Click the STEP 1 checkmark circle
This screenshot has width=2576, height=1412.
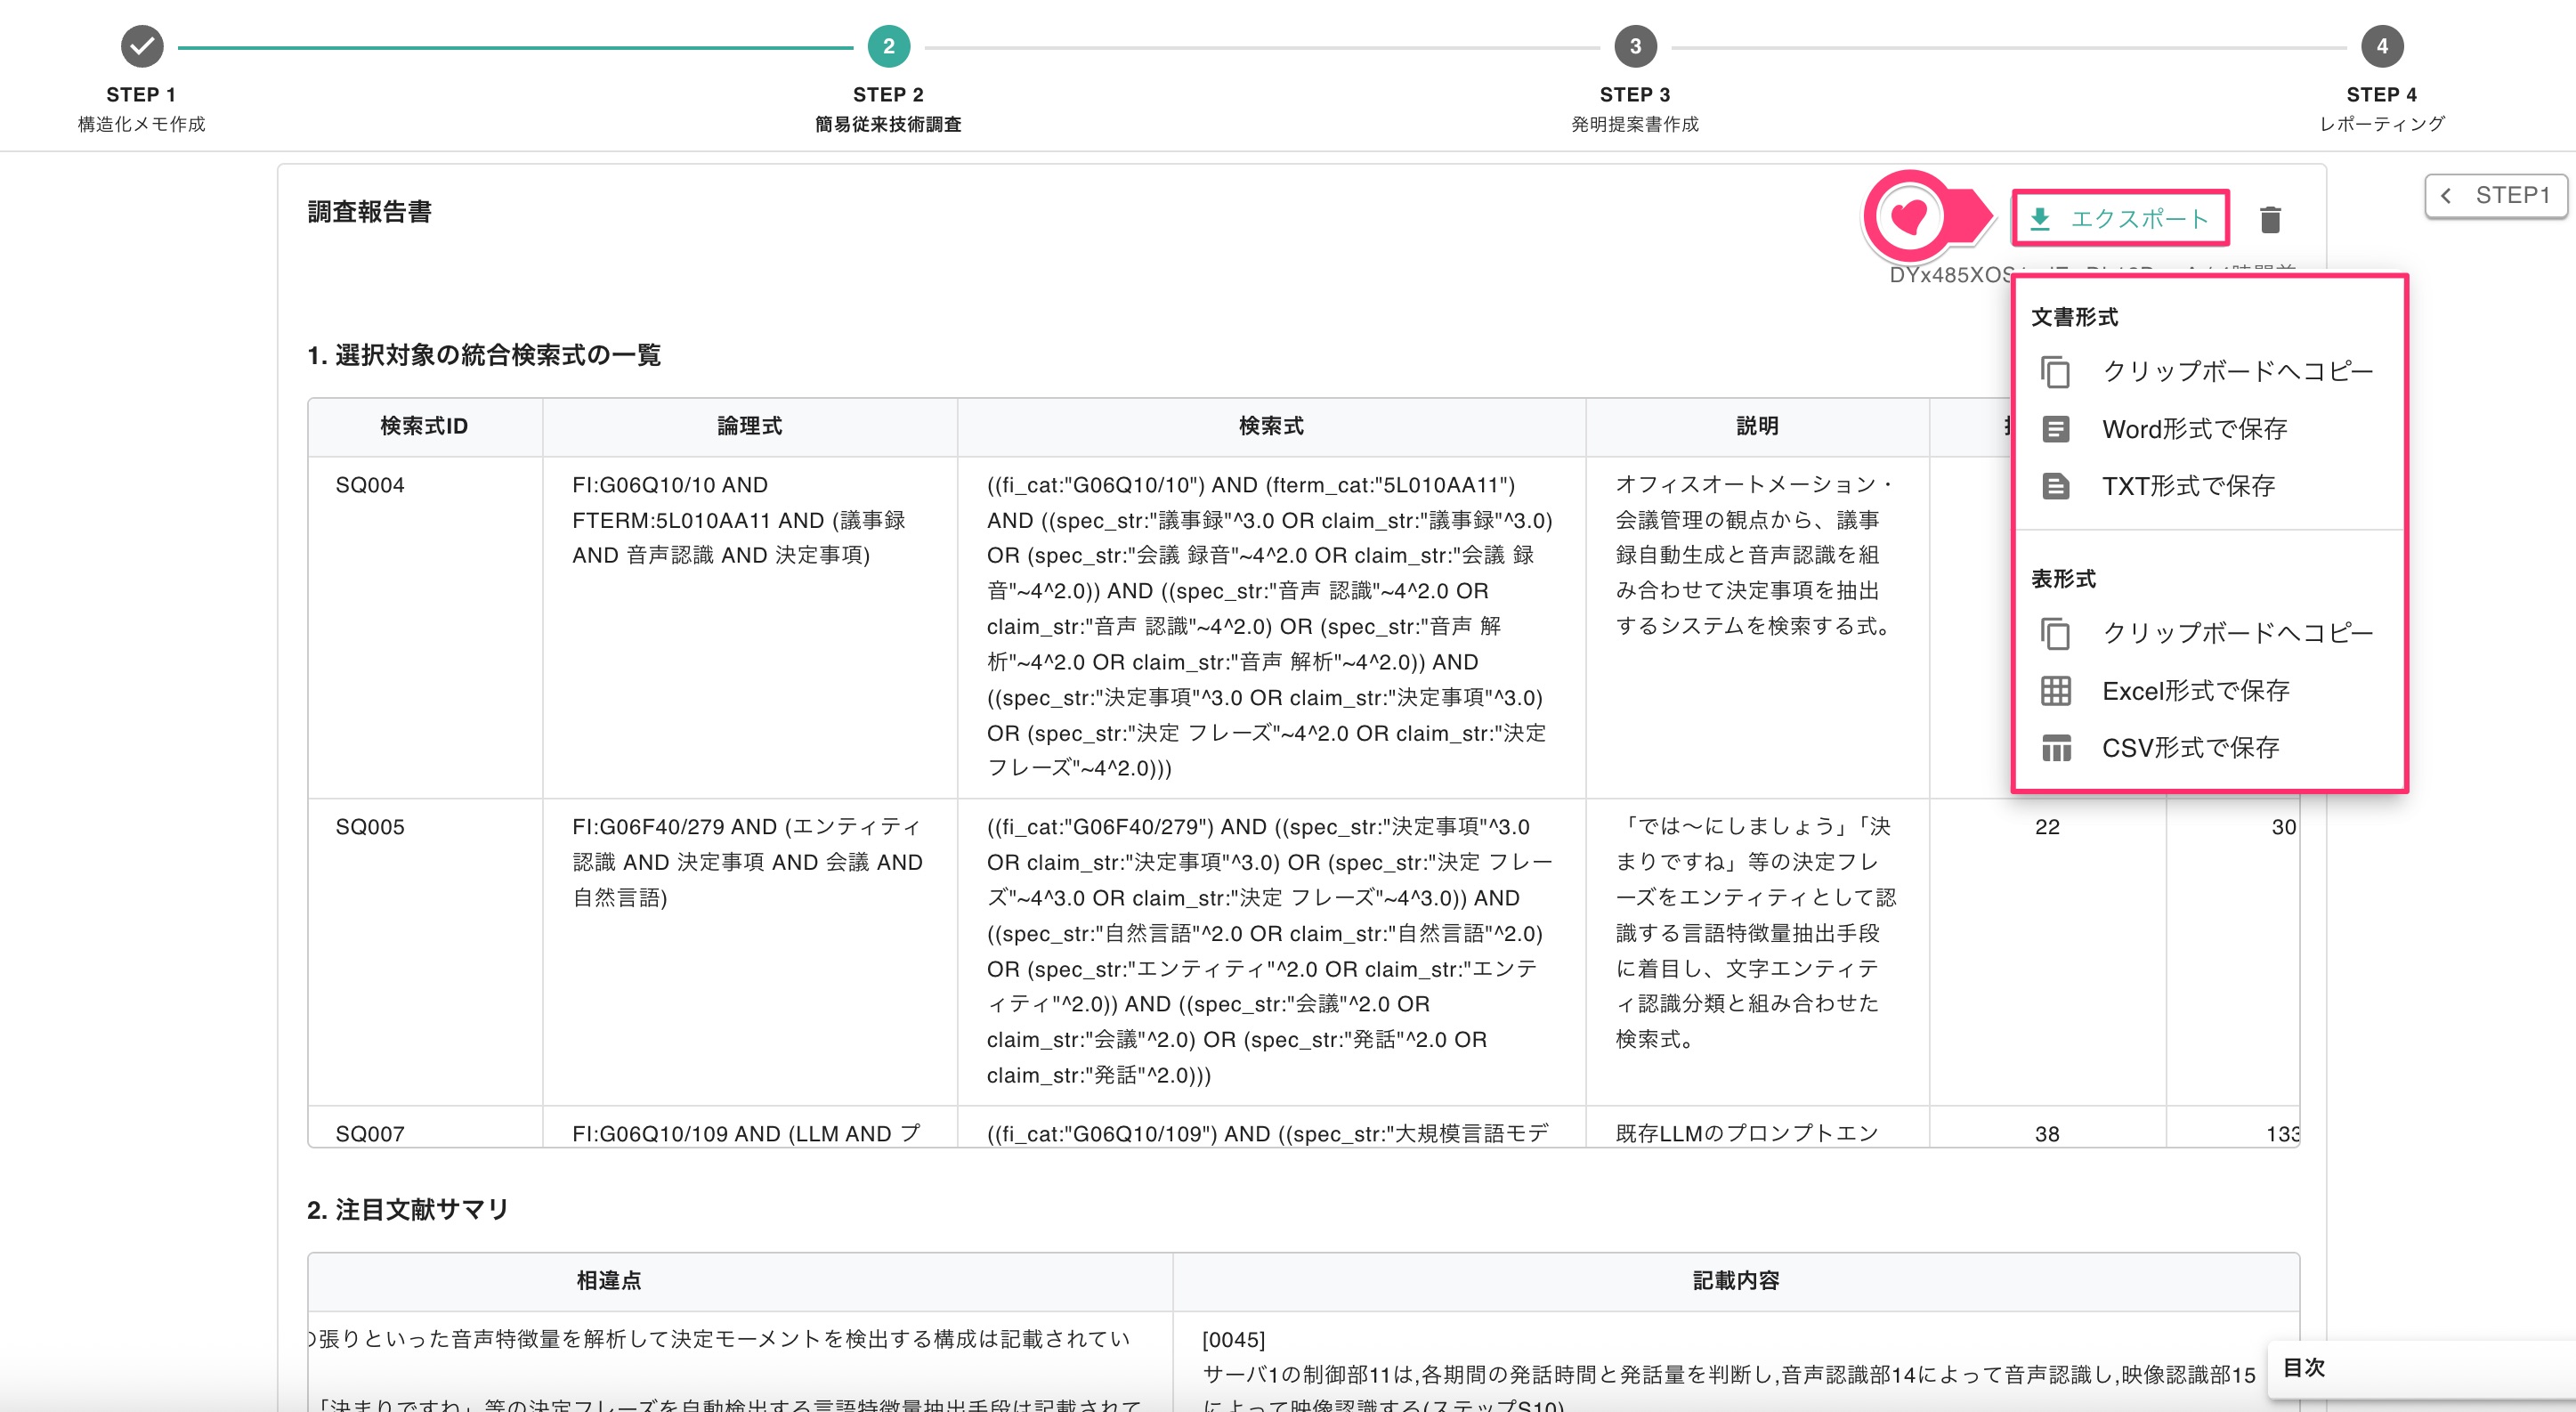click(142, 46)
